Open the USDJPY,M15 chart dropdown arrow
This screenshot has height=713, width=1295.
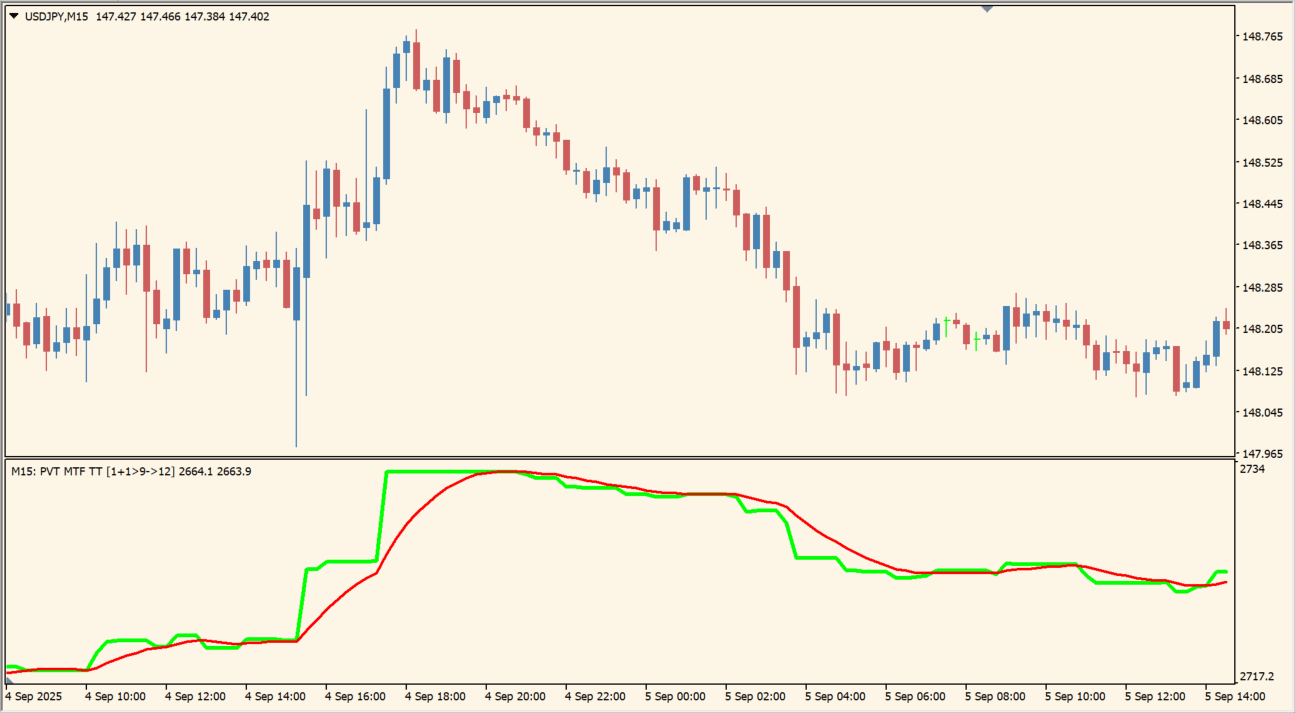pos(13,17)
